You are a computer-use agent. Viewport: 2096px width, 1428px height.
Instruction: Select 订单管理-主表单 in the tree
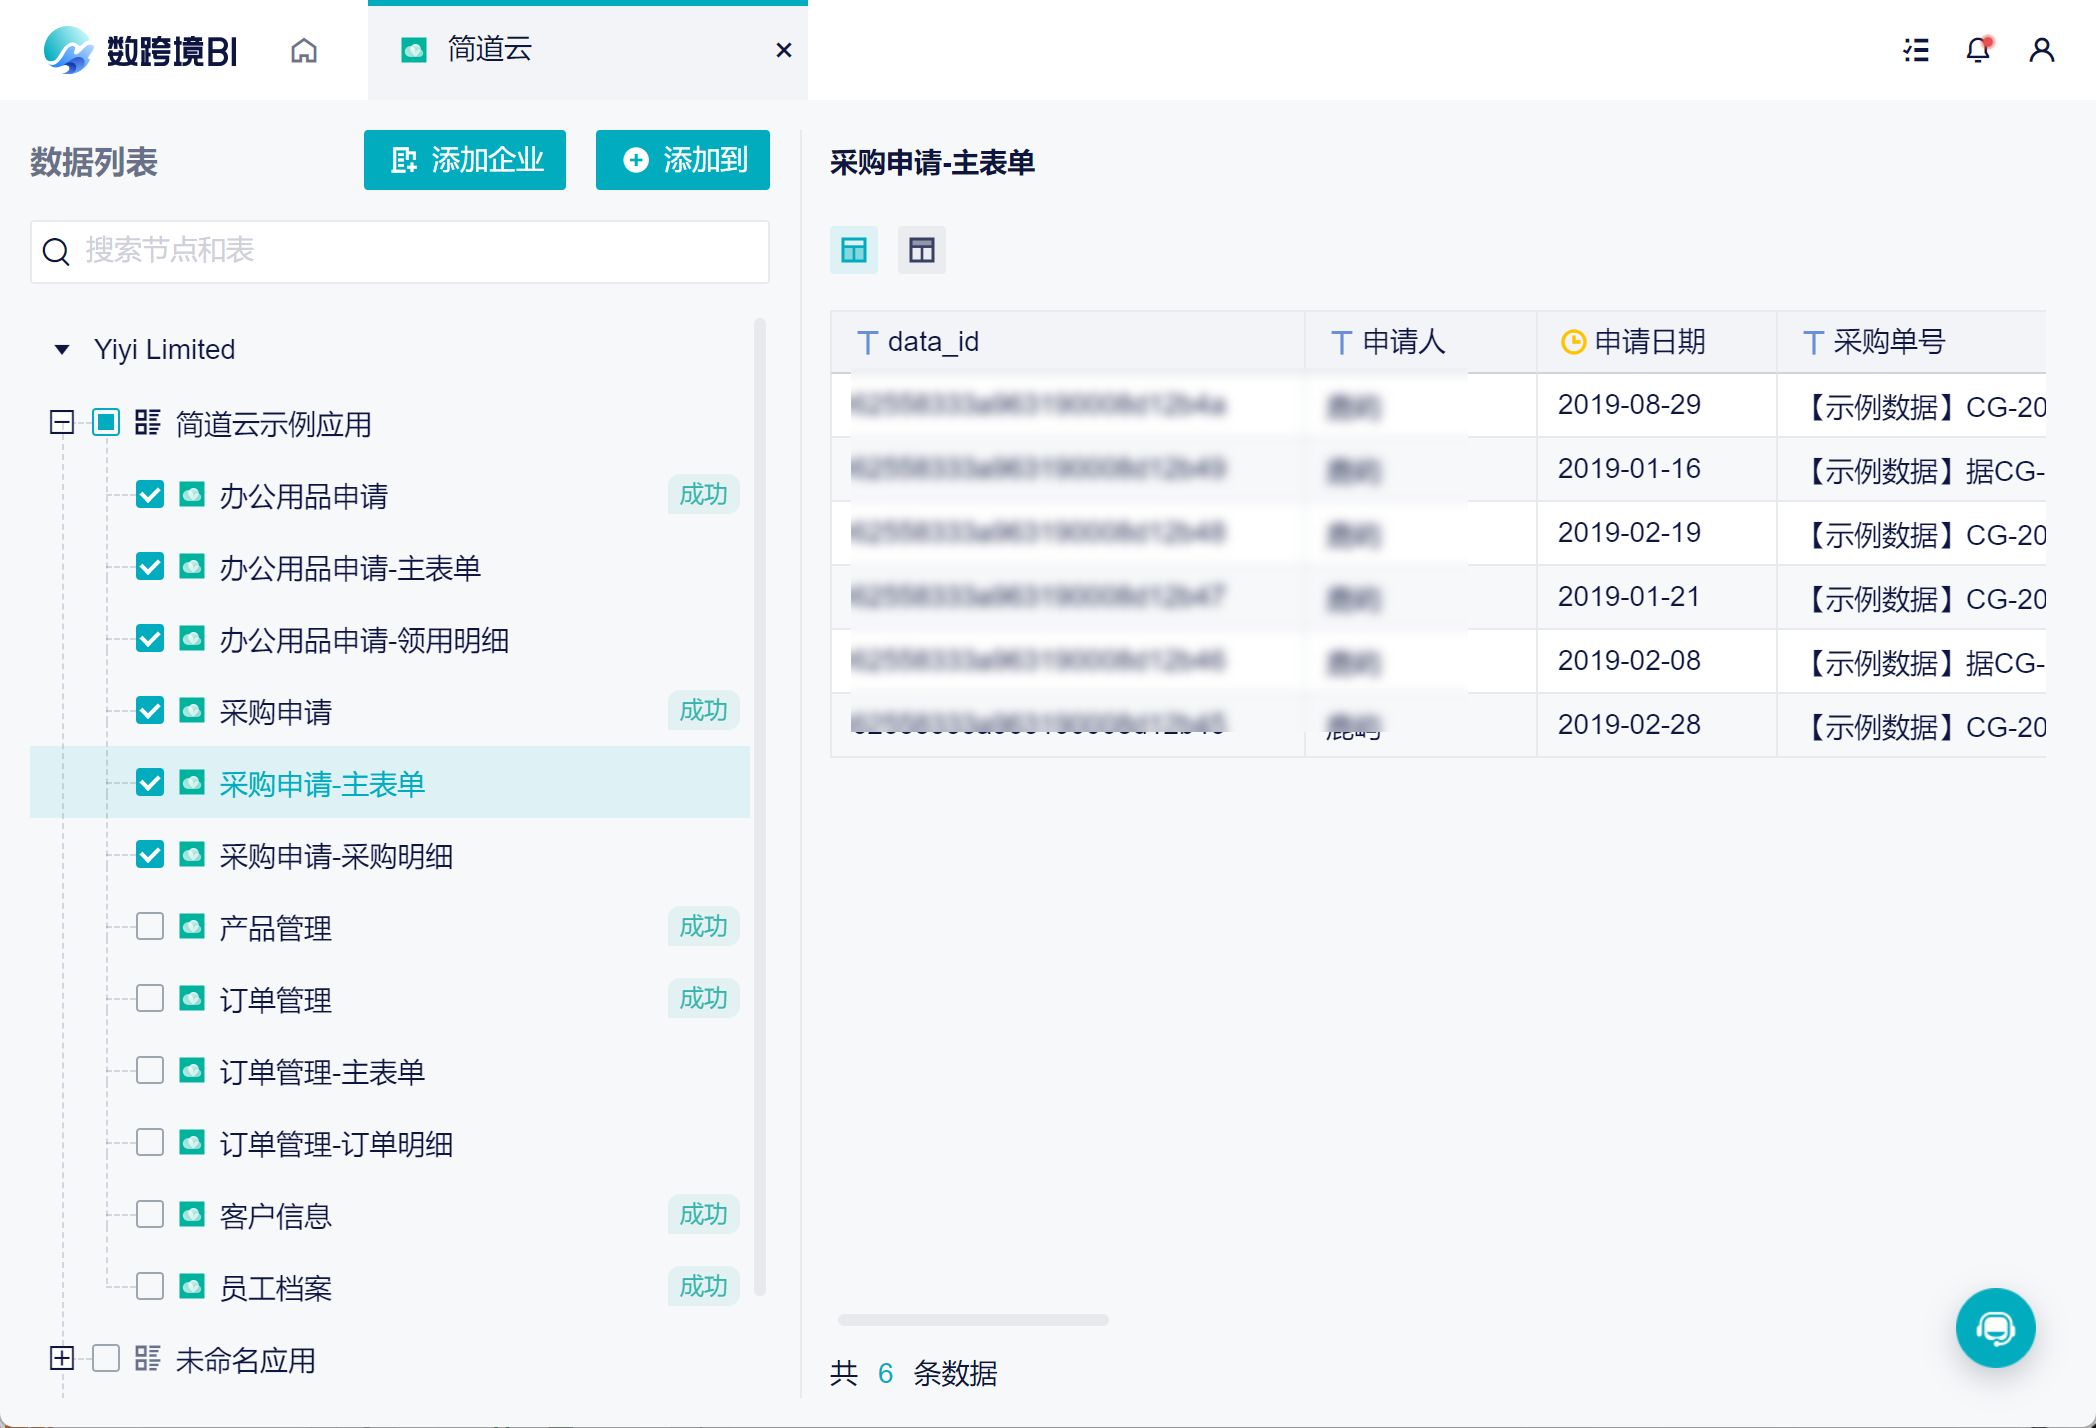pos(322,1072)
